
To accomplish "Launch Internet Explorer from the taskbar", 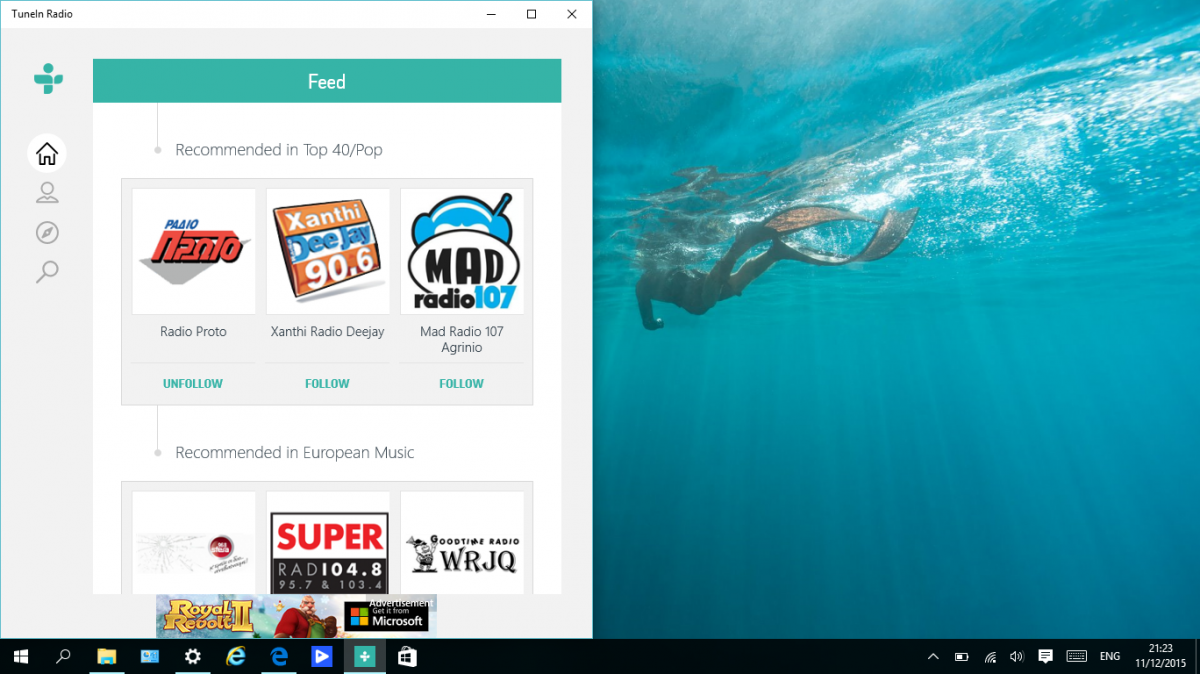I will click(x=236, y=657).
